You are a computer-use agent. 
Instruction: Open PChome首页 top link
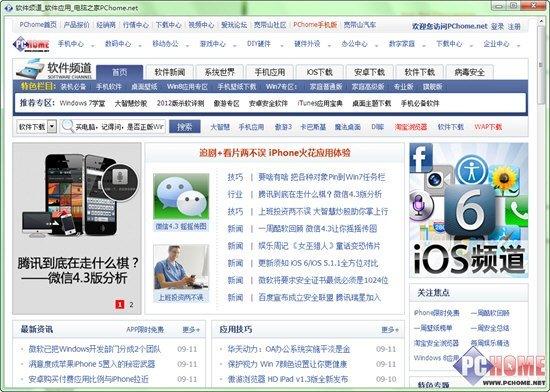click(x=38, y=25)
